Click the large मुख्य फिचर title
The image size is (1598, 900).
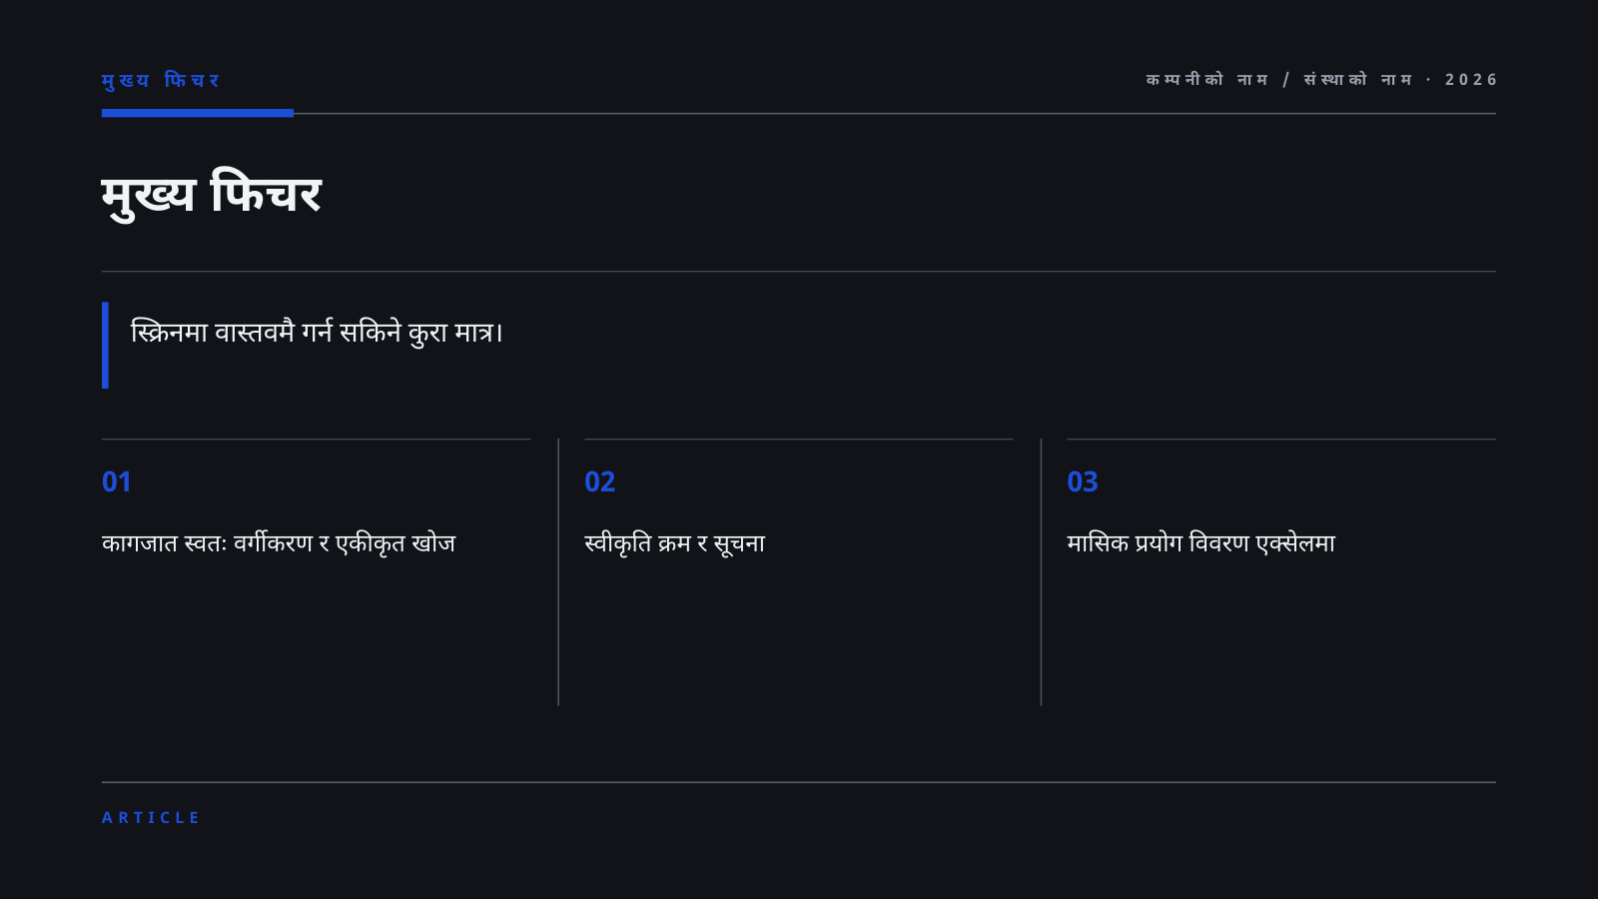click(x=211, y=194)
